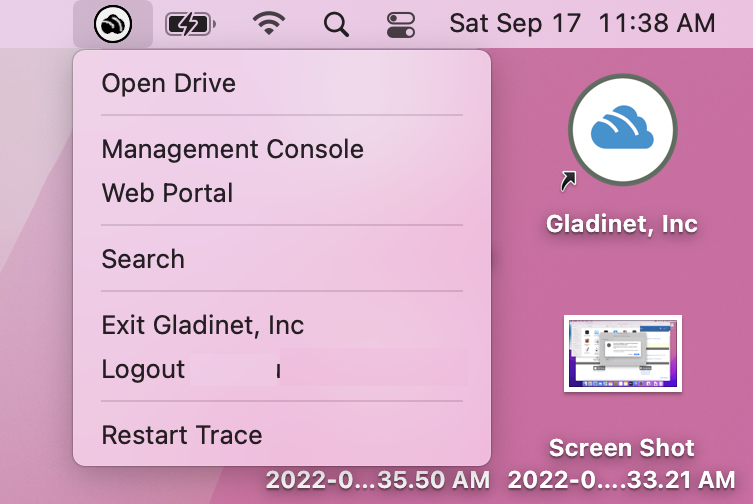Viewport: 753px width, 504px height.
Task: Select Search in the Gladinet menu
Action: 143,260
